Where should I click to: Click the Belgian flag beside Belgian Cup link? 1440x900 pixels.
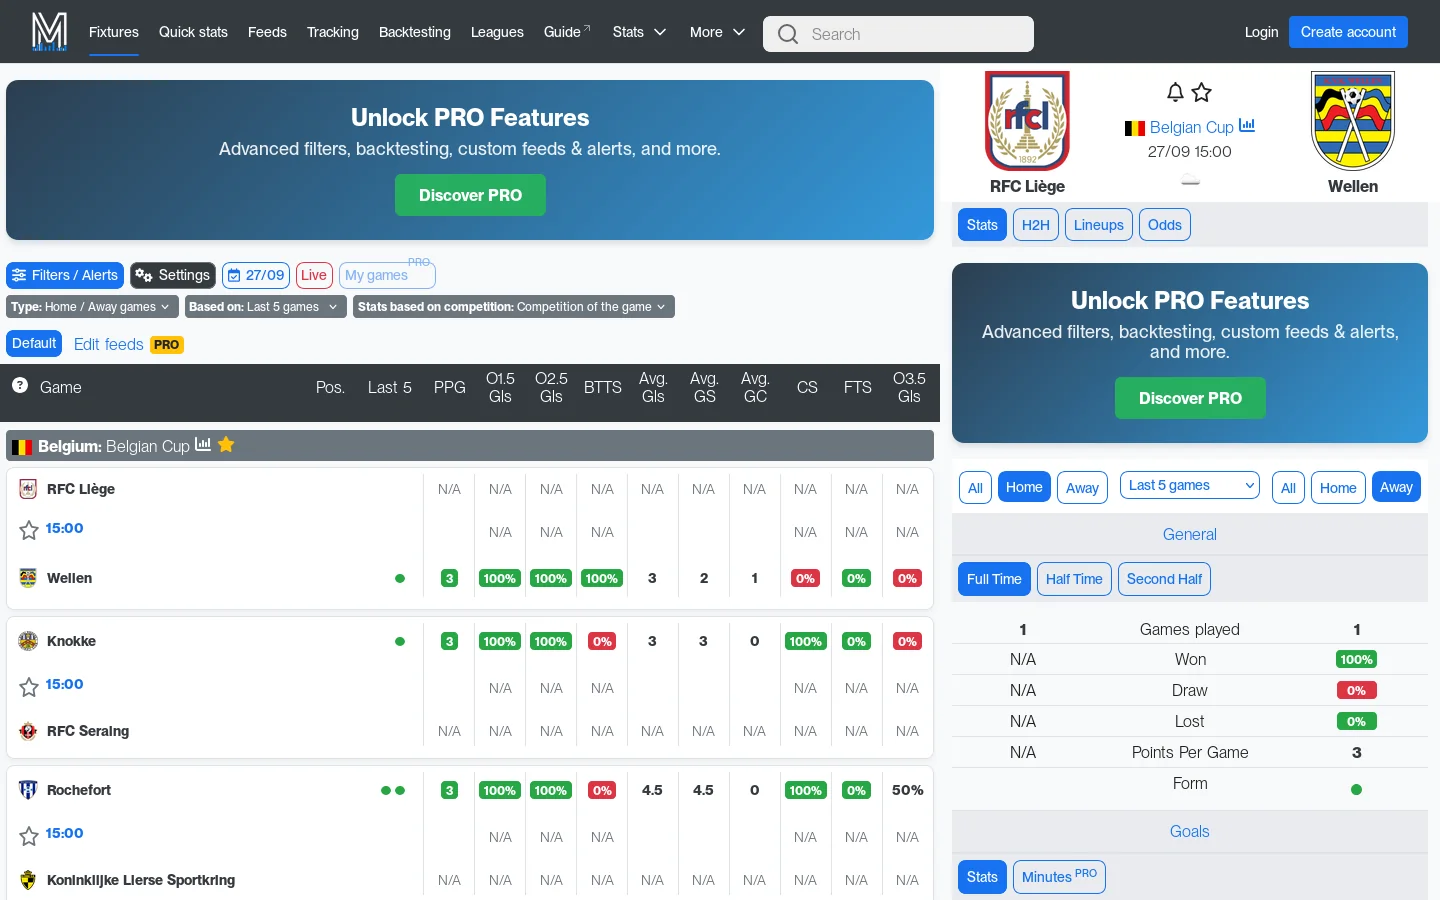click(x=1135, y=128)
